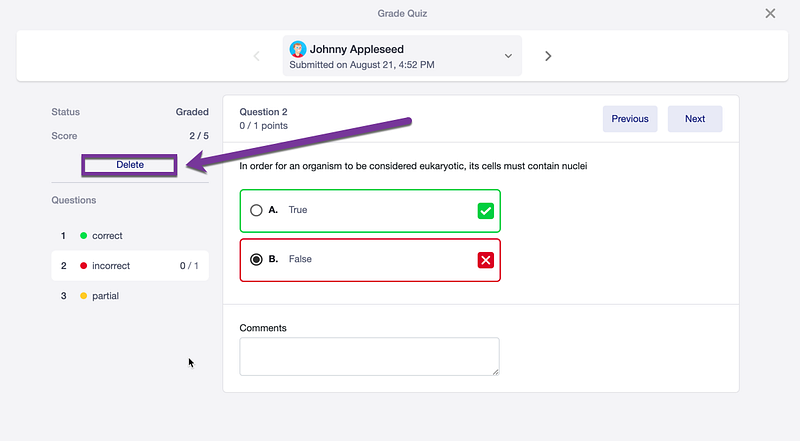The image size is (800, 441).
Task: Click the Next question button
Action: coord(695,119)
